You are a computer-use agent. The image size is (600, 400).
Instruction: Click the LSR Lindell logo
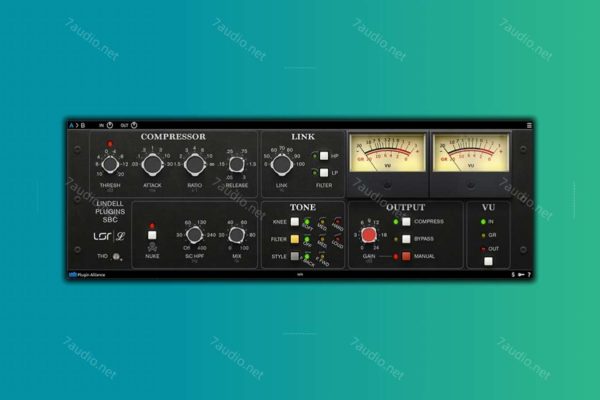[109, 236]
